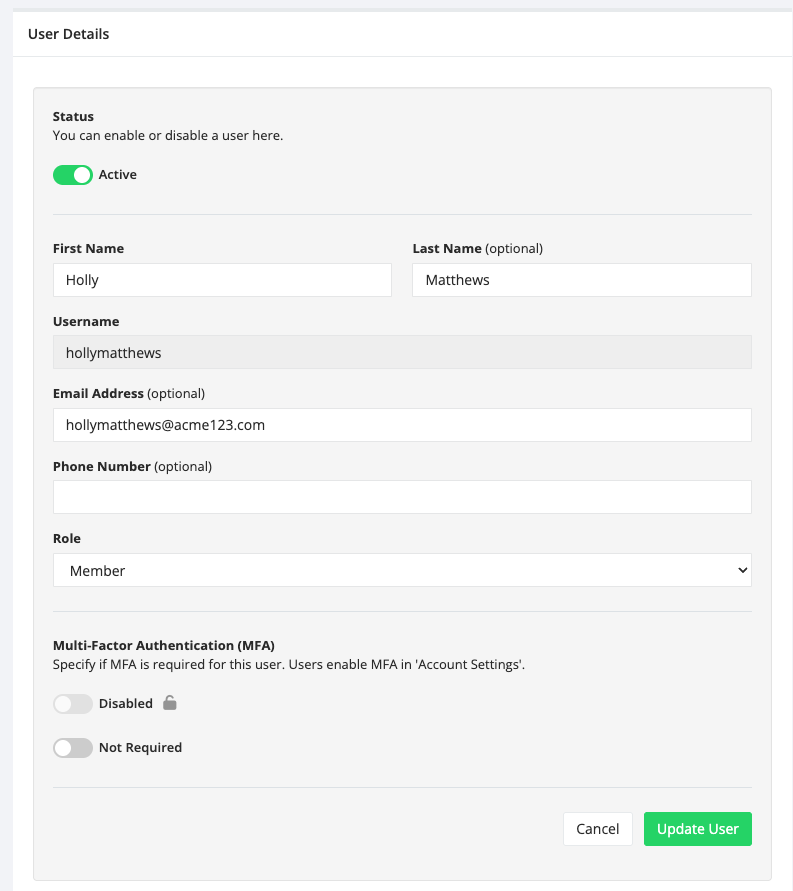Image resolution: width=793 pixels, height=891 pixels.
Task: Click the Email Address (optional) label
Action: pos(129,394)
